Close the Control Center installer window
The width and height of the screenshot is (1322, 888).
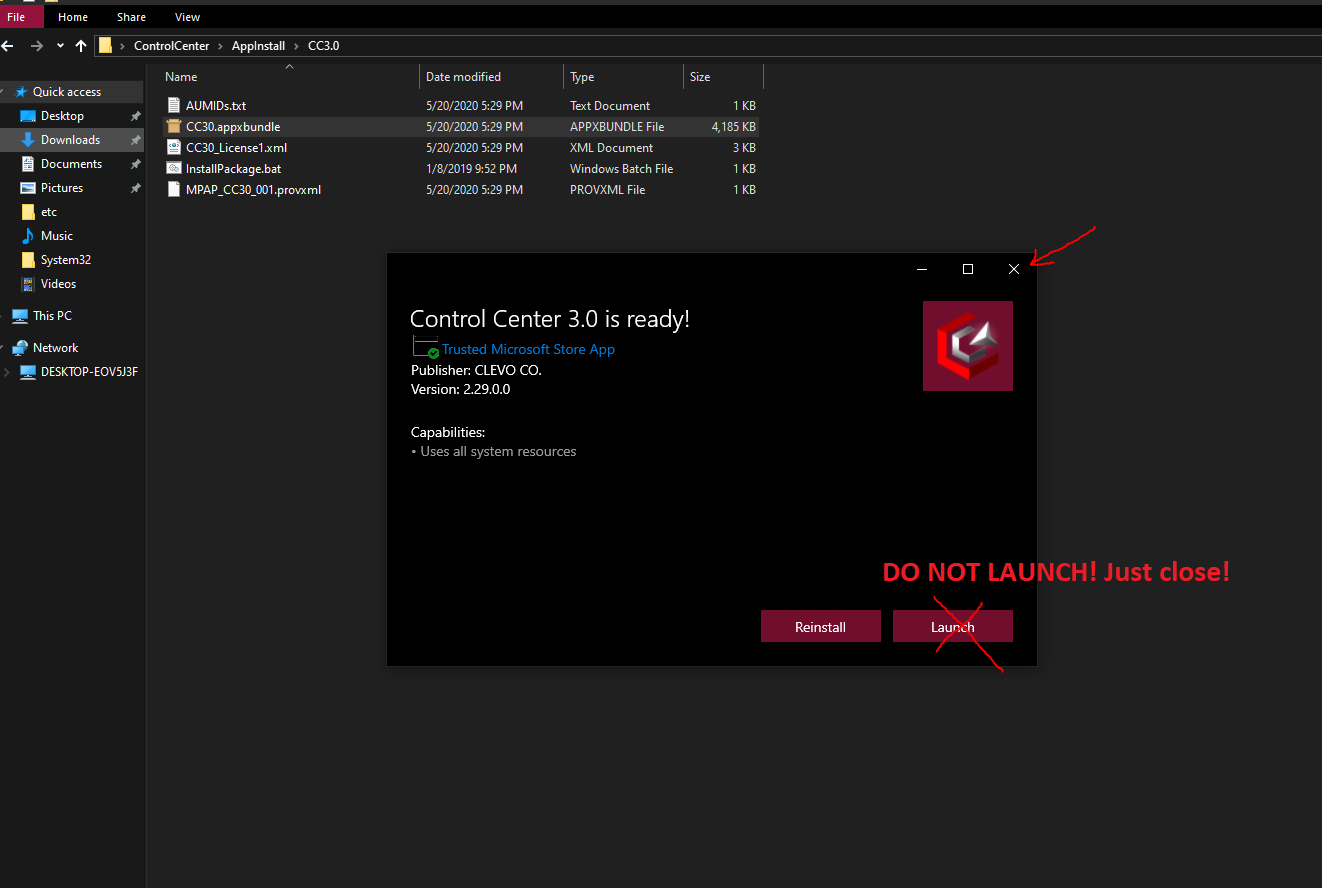[1014, 269]
